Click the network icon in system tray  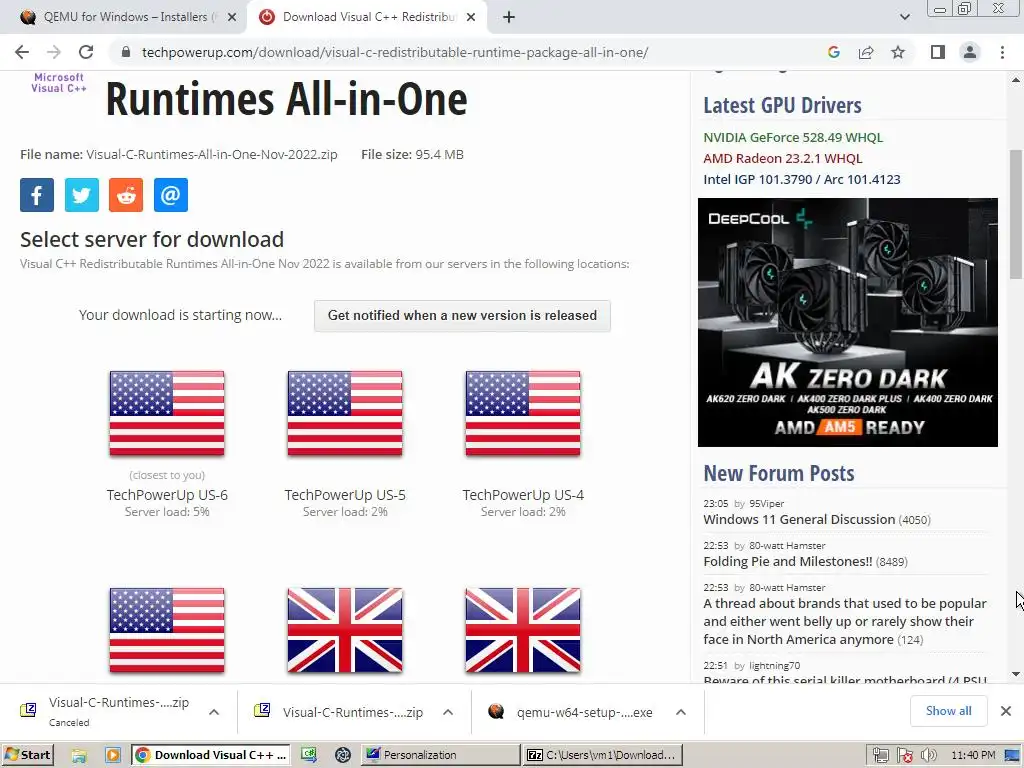[880, 755]
